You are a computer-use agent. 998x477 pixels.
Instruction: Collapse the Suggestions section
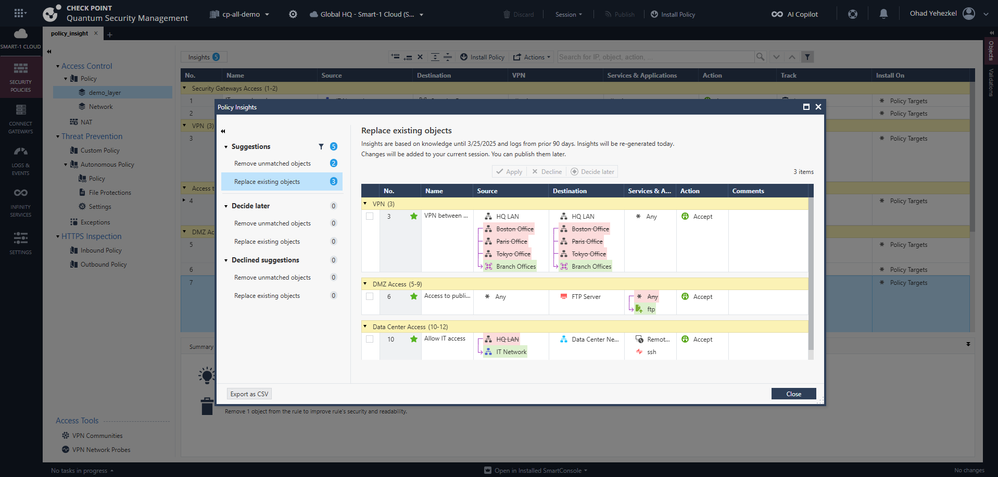[226, 146]
